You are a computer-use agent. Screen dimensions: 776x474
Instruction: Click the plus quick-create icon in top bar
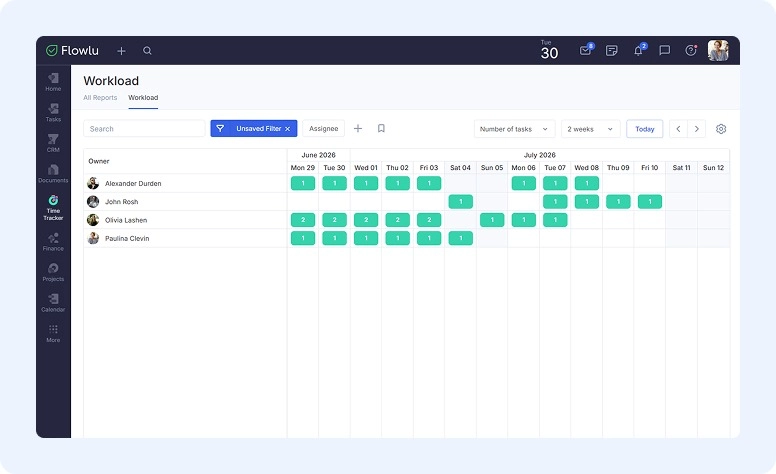pyautogui.click(x=121, y=50)
